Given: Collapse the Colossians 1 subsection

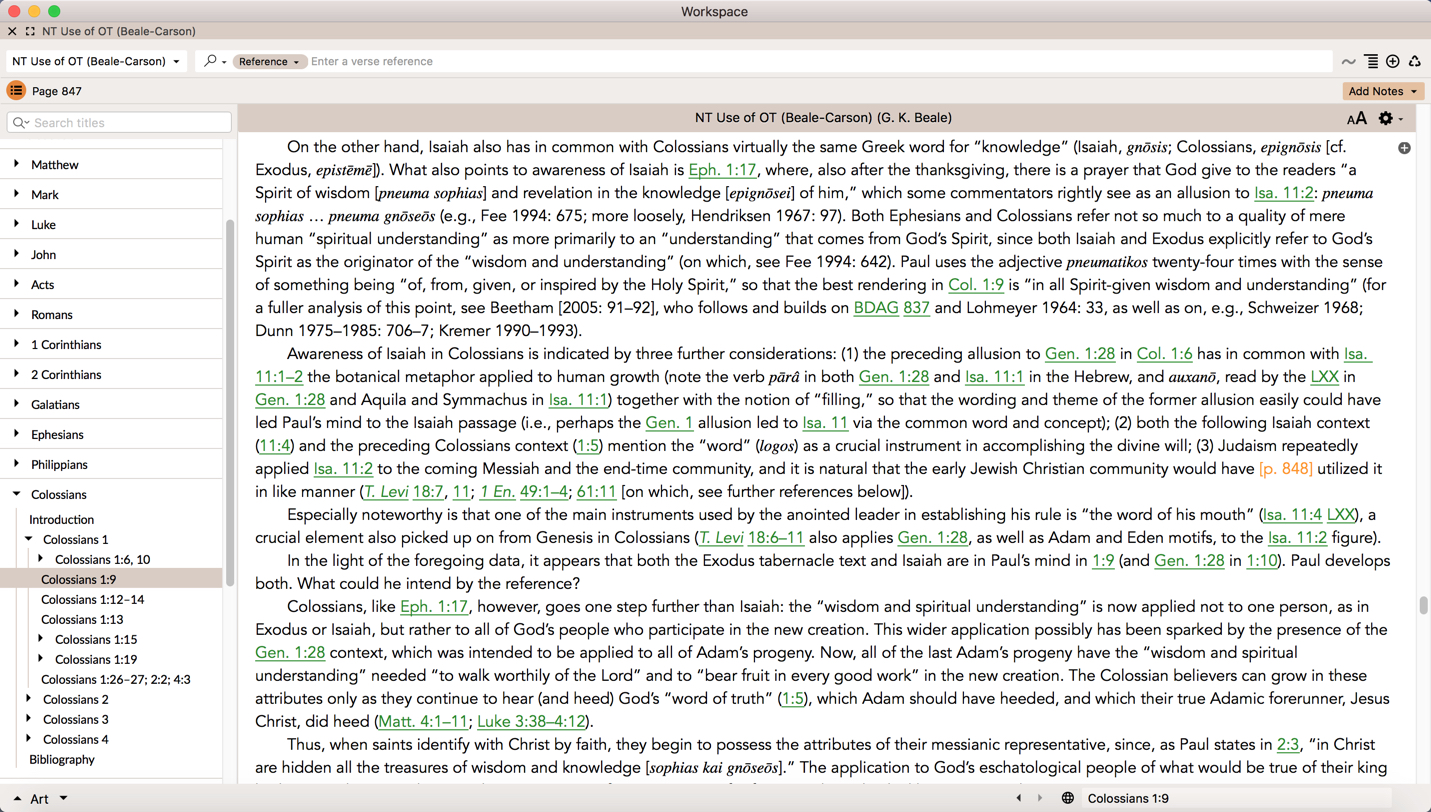Looking at the screenshot, I should tap(28, 539).
